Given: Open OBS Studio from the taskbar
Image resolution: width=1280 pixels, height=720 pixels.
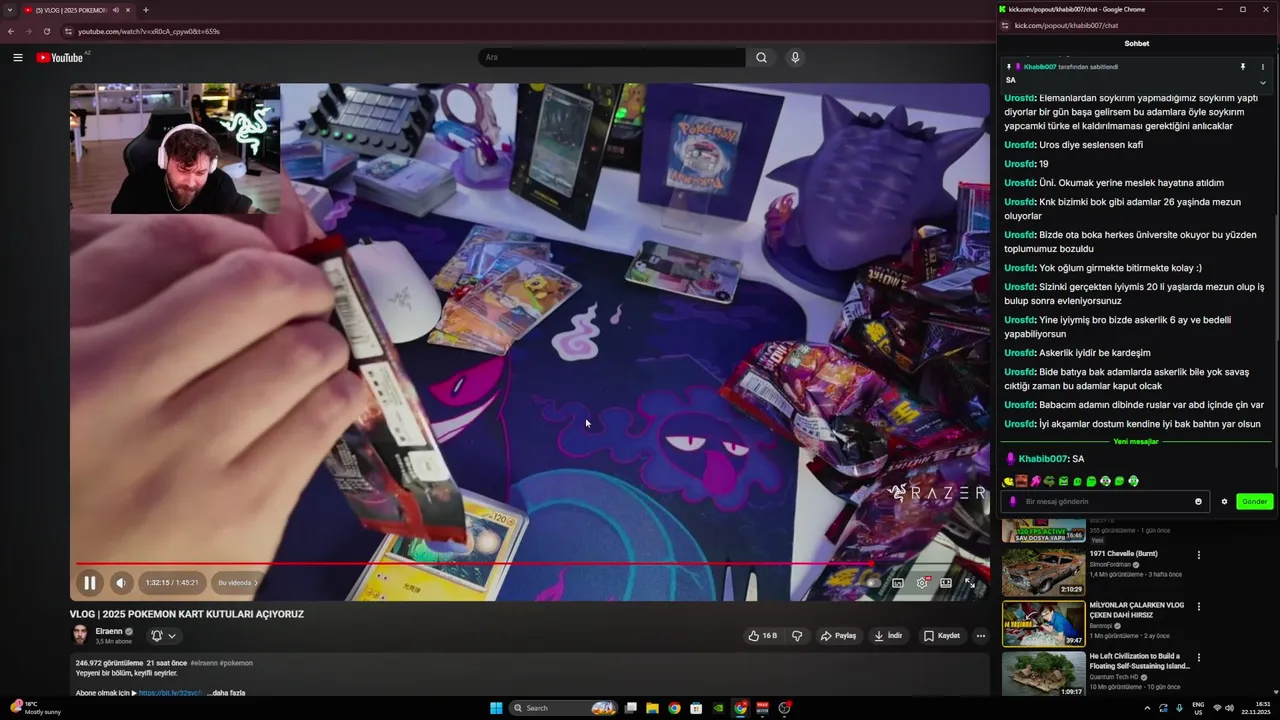Looking at the screenshot, I should tap(785, 708).
